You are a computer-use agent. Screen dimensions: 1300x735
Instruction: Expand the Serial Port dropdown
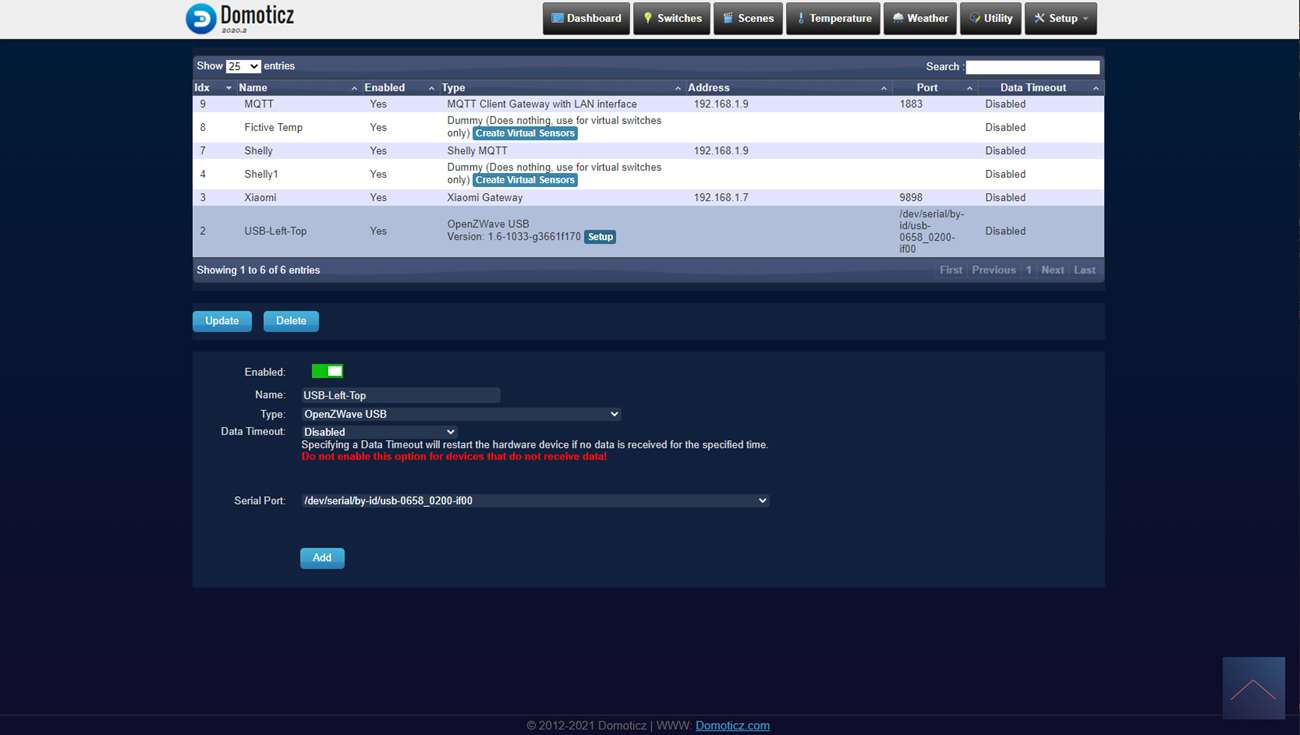tap(535, 500)
